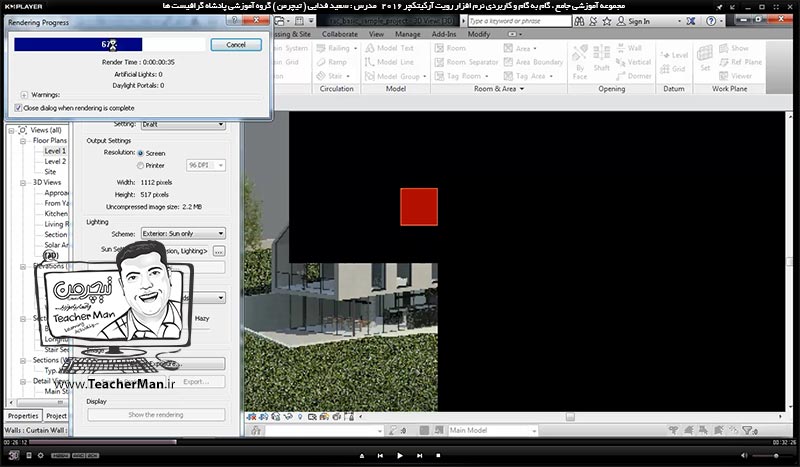Toggle Close dialog when rendering is complete
Screen dimensions: 800x467
(x=18, y=108)
